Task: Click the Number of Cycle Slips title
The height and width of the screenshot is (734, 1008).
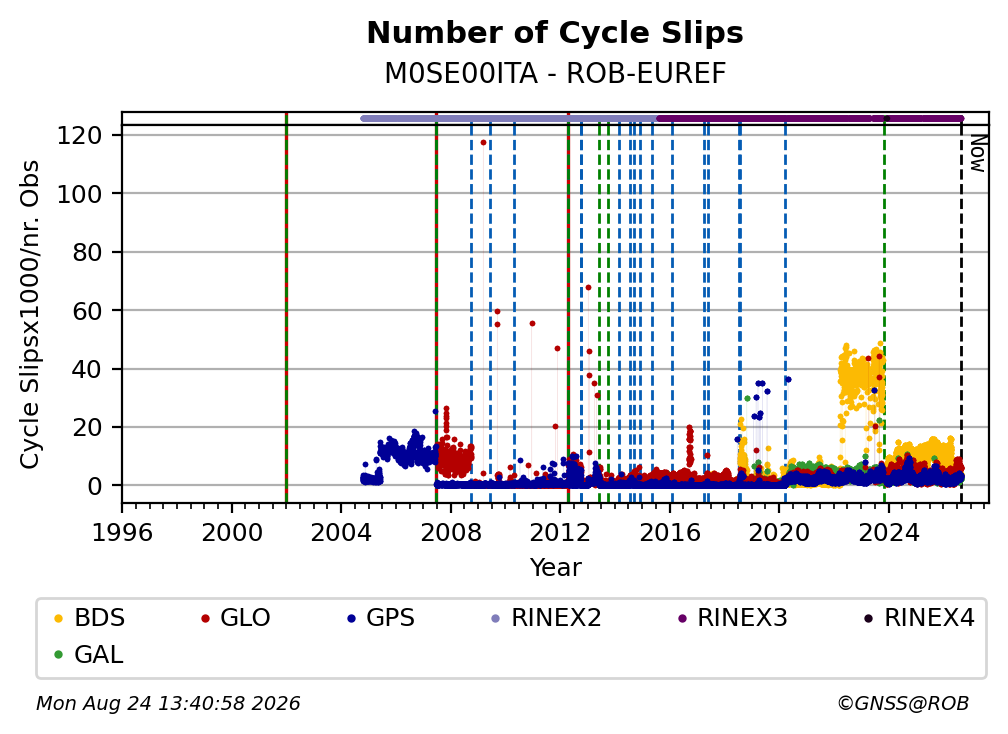Action: 555,33
